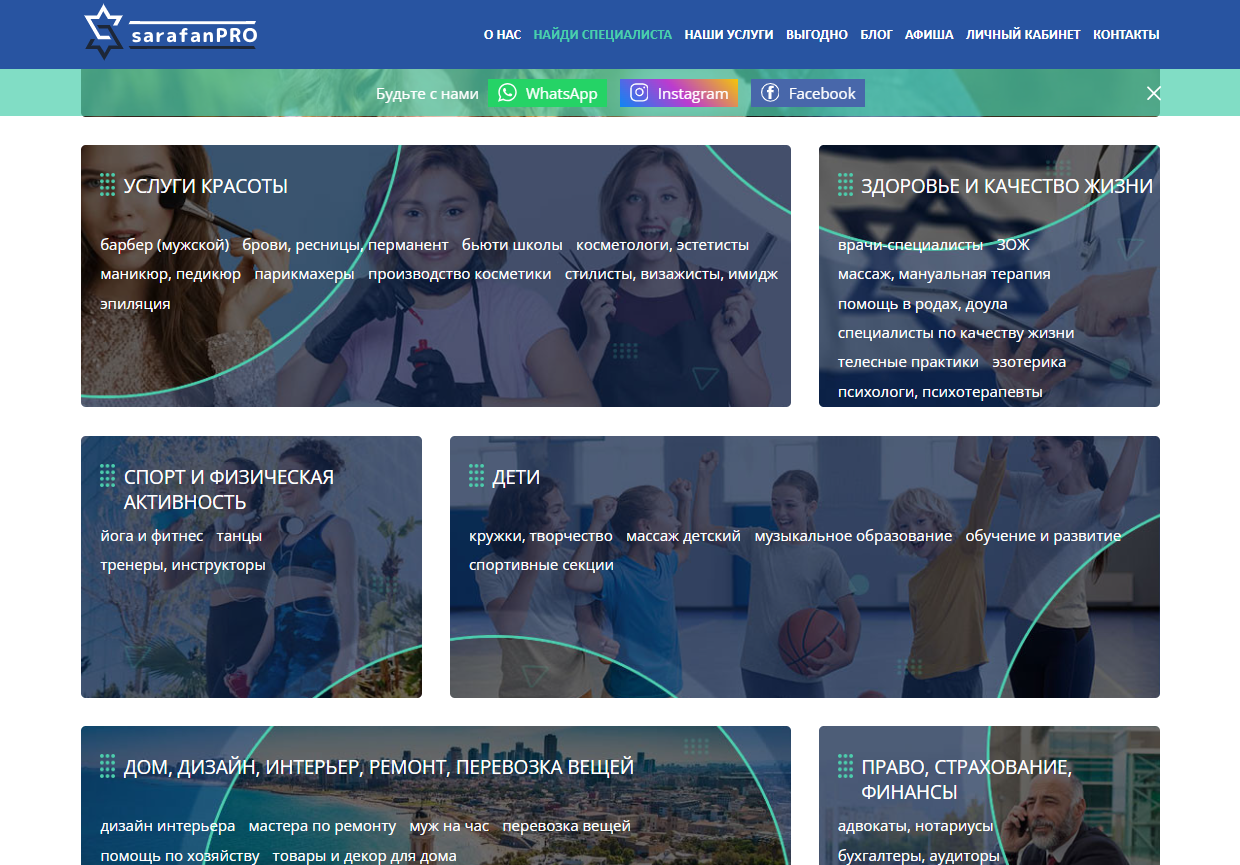This screenshot has height=865, width=1240.
Task: Click dotted grid icon beside ДЕТИ
Action: coord(477,476)
